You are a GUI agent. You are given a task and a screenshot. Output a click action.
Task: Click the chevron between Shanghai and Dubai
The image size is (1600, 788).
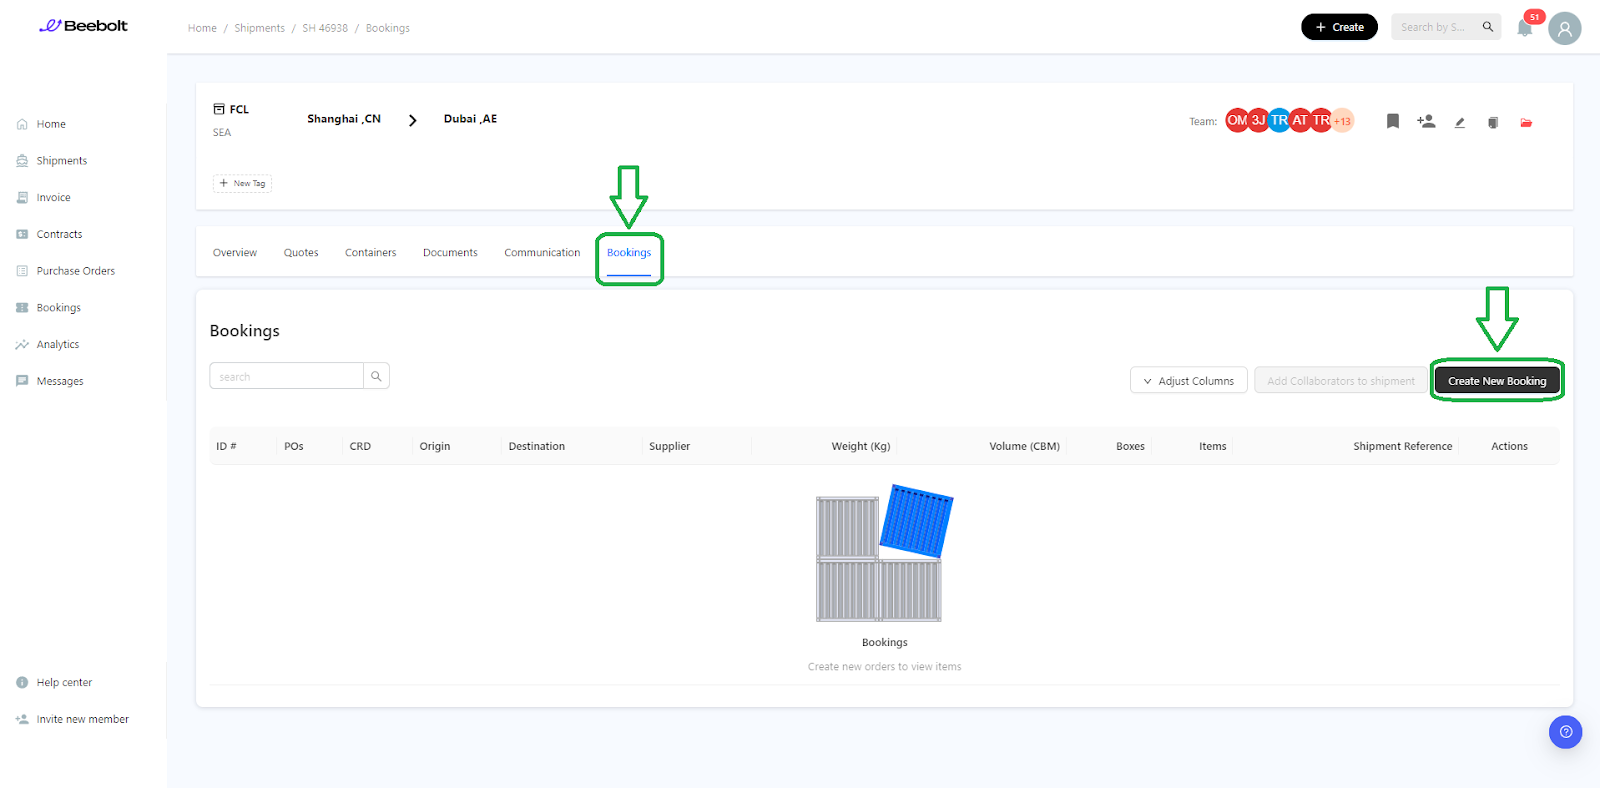tap(412, 120)
